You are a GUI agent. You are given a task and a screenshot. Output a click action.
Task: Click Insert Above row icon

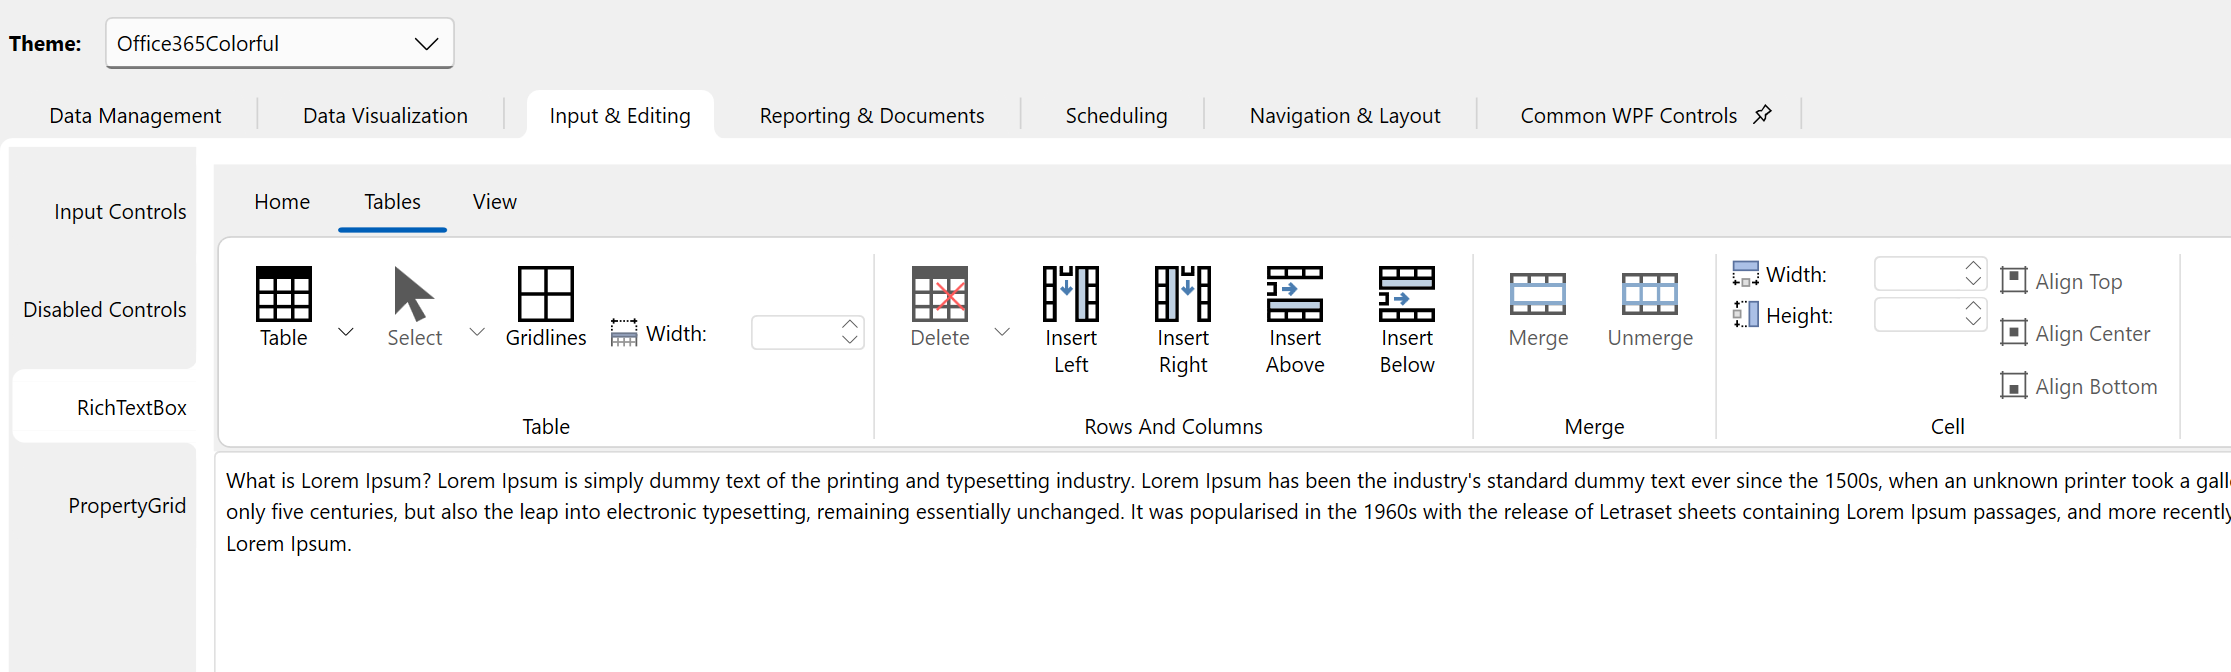[x=1294, y=294]
